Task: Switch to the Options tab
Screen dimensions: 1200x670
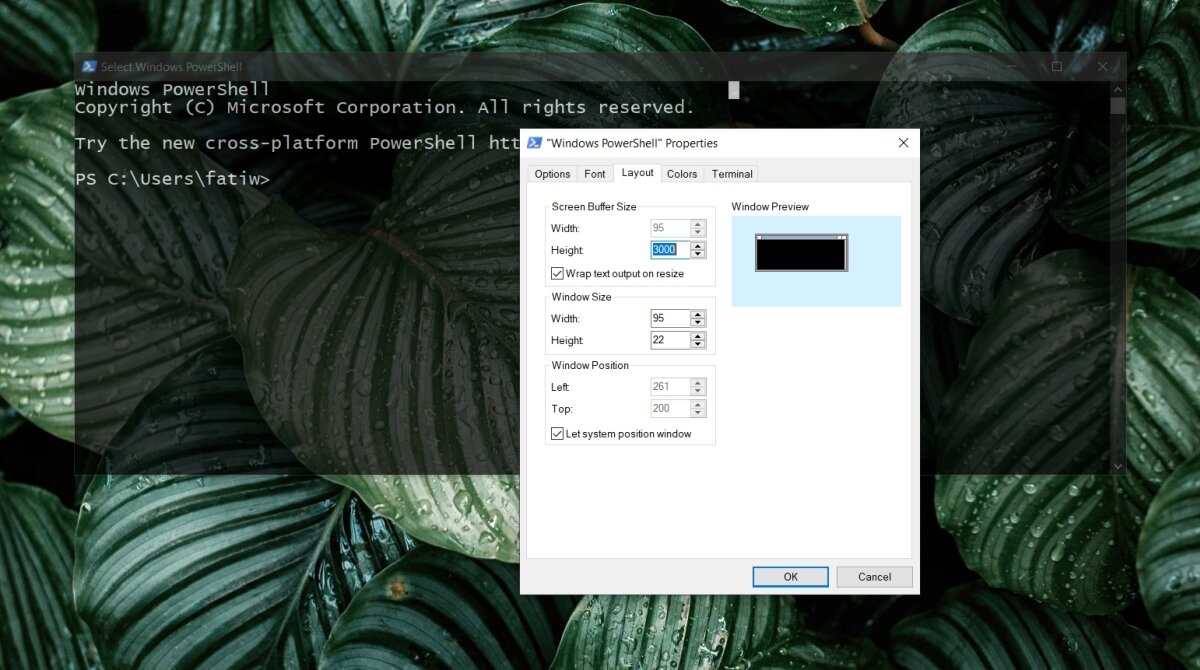Action: [552, 173]
